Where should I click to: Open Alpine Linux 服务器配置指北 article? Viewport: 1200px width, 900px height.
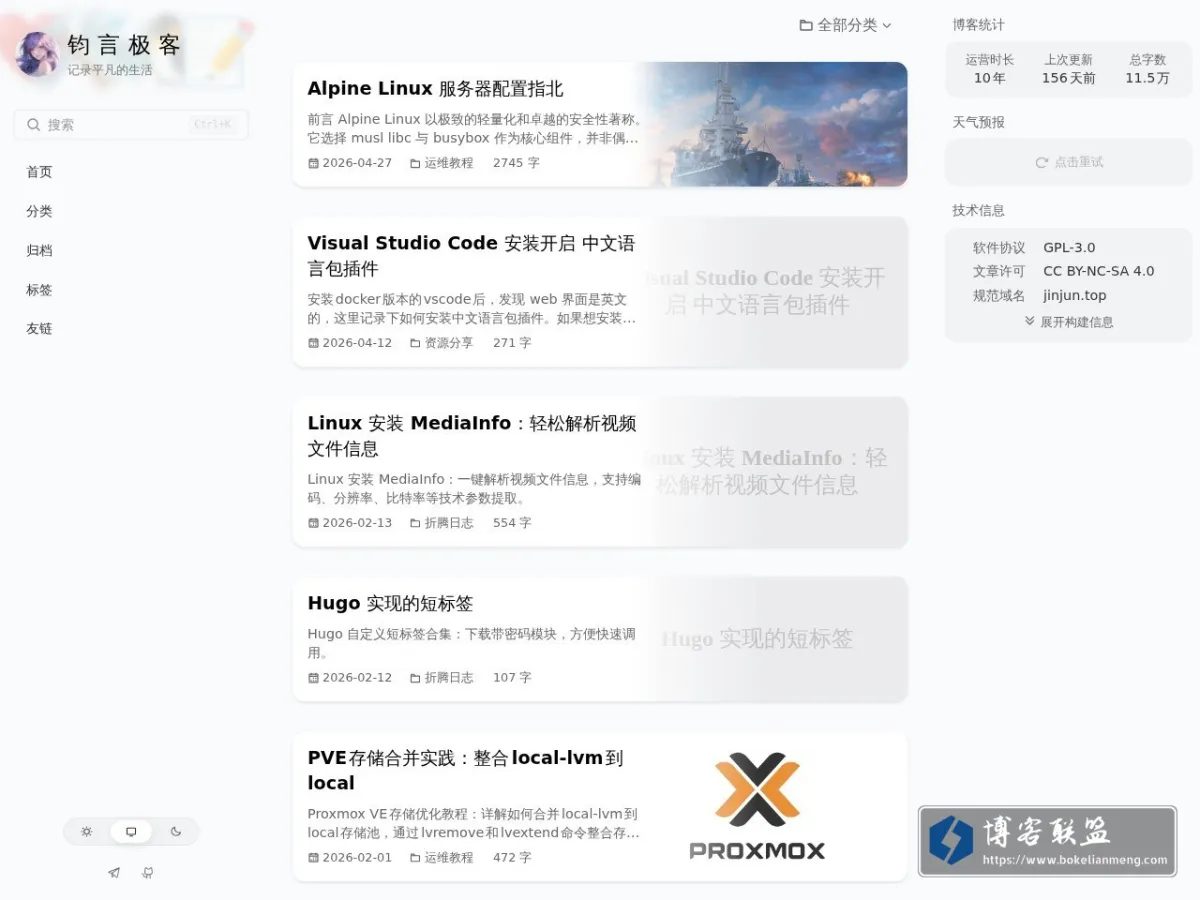[x=435, y=89]
